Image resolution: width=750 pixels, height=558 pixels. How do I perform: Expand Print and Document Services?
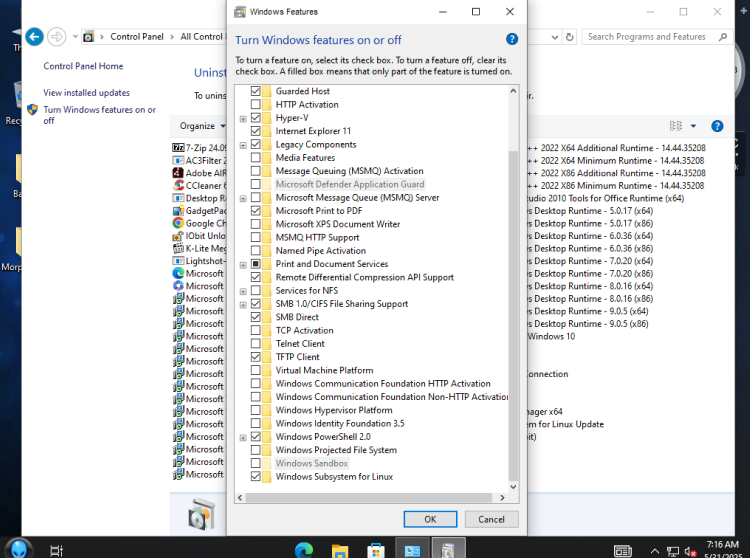[243, 264]
